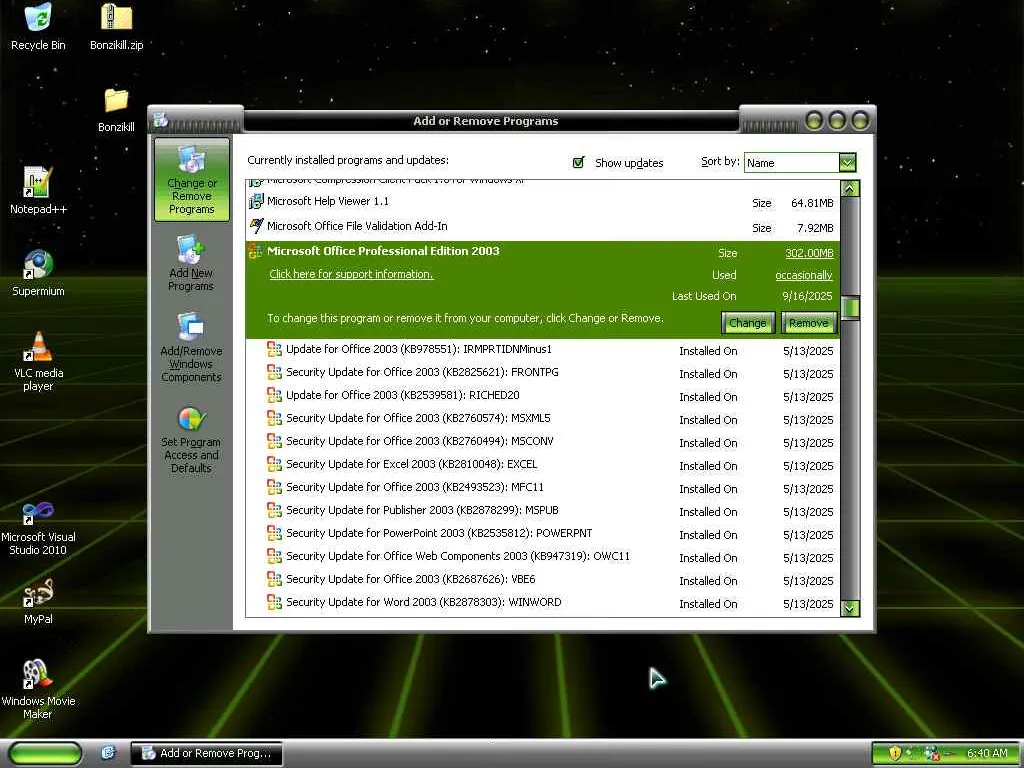The height and width of the screenshot is (768, 1024).
Task: Click the icon of KB2760574 MSXML5 update
Action: 274,418
